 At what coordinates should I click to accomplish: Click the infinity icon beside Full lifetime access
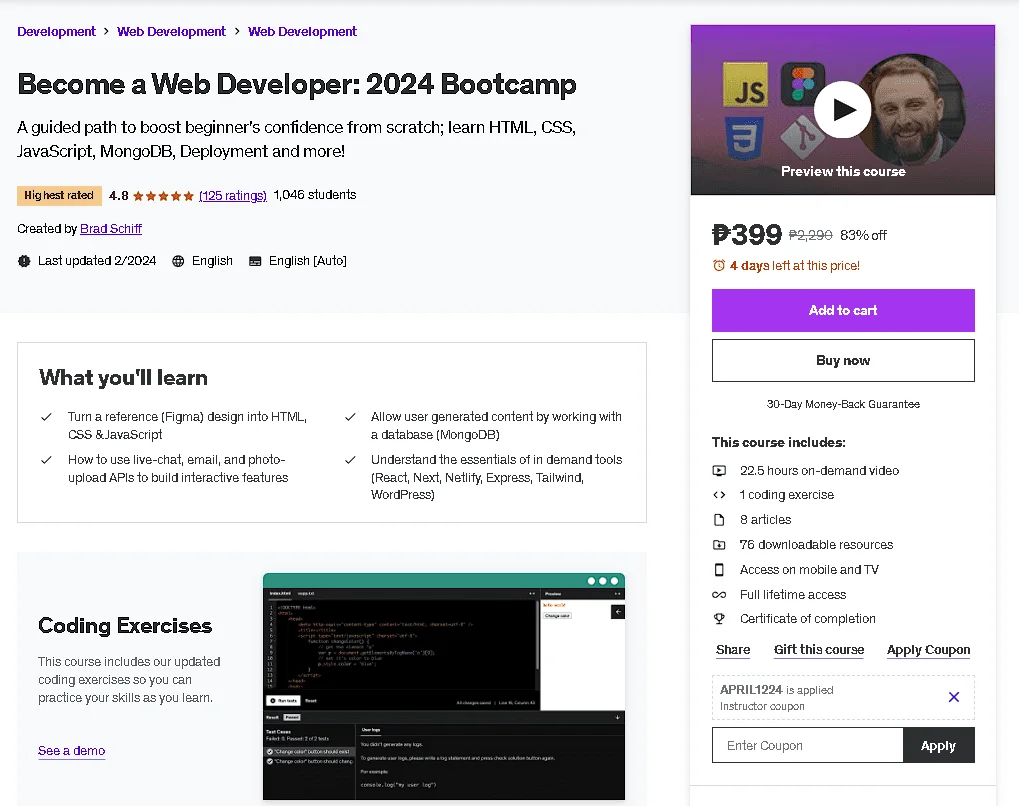(x=719, y=595)
